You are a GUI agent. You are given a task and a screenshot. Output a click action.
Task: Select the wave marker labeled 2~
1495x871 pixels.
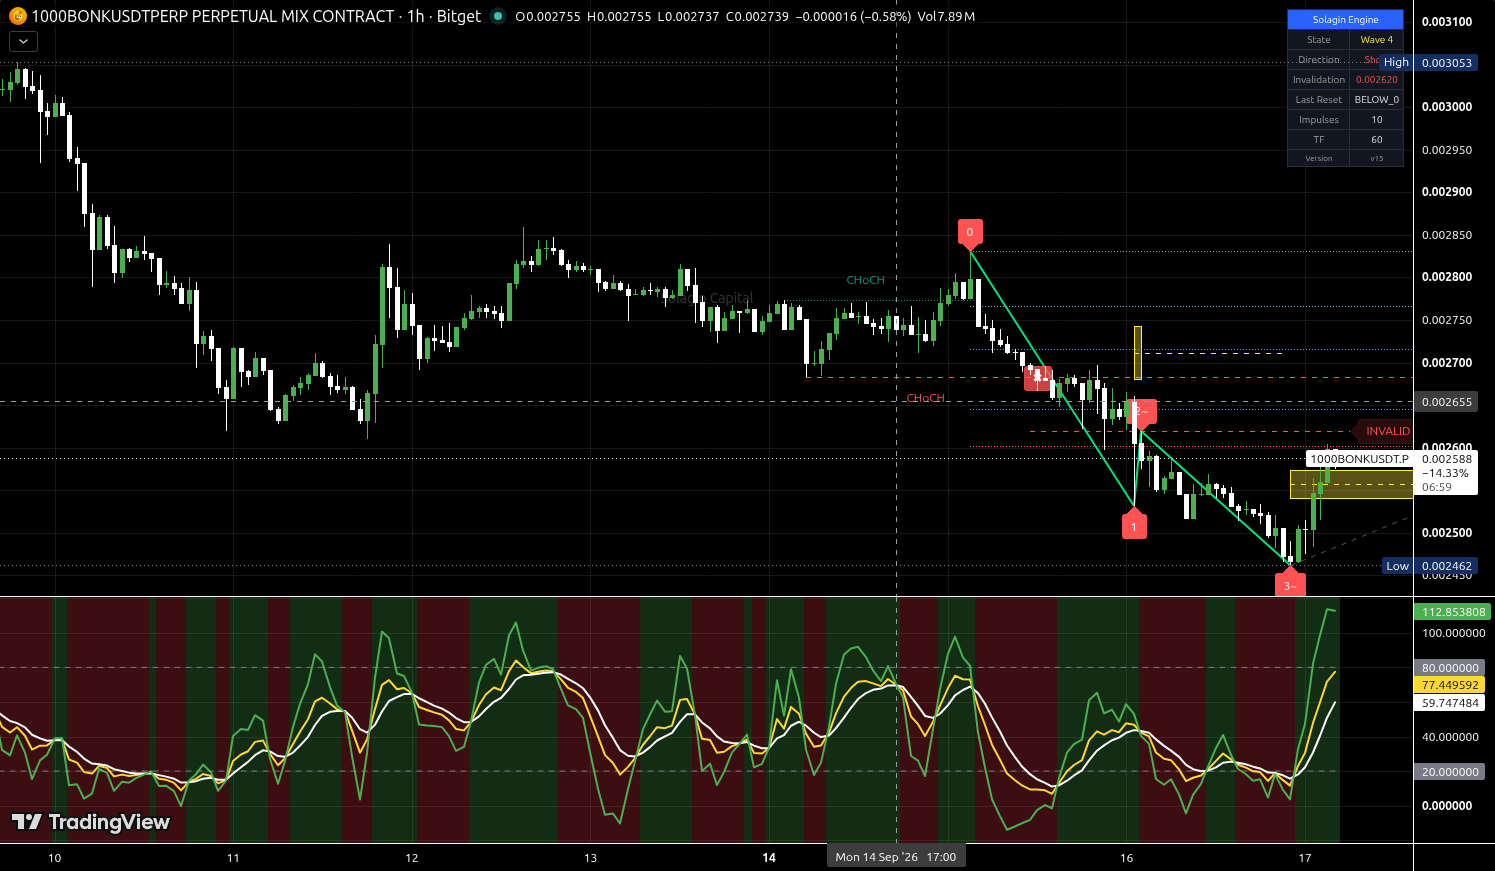pos(1142,411)
